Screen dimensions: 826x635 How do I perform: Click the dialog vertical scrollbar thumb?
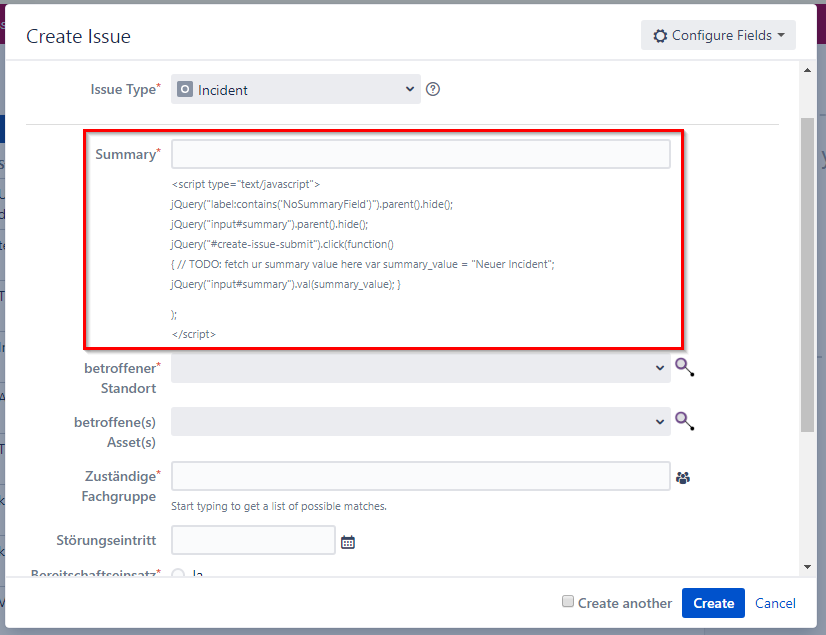coord(808,275)
